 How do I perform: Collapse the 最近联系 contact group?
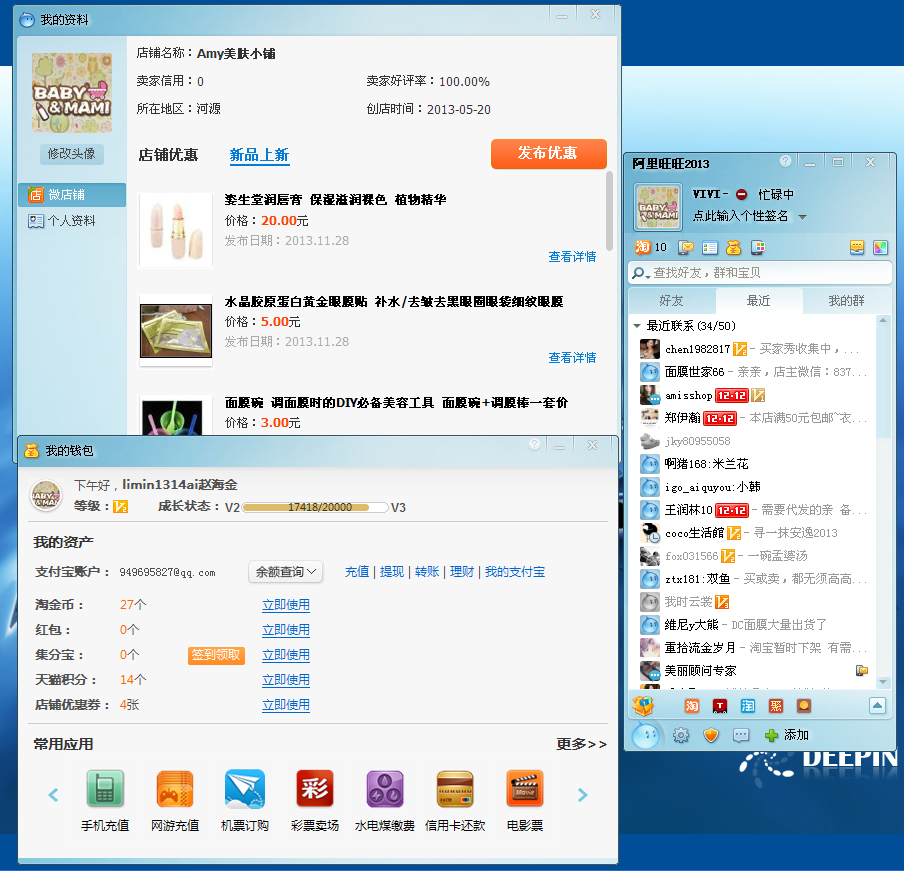click(x=637, y=326)
